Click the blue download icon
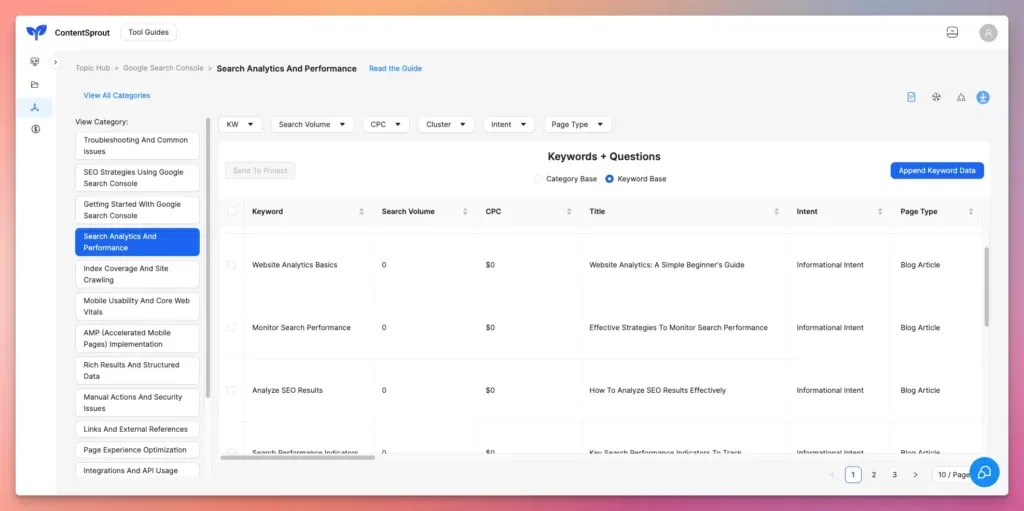 [x=982, y=97]
